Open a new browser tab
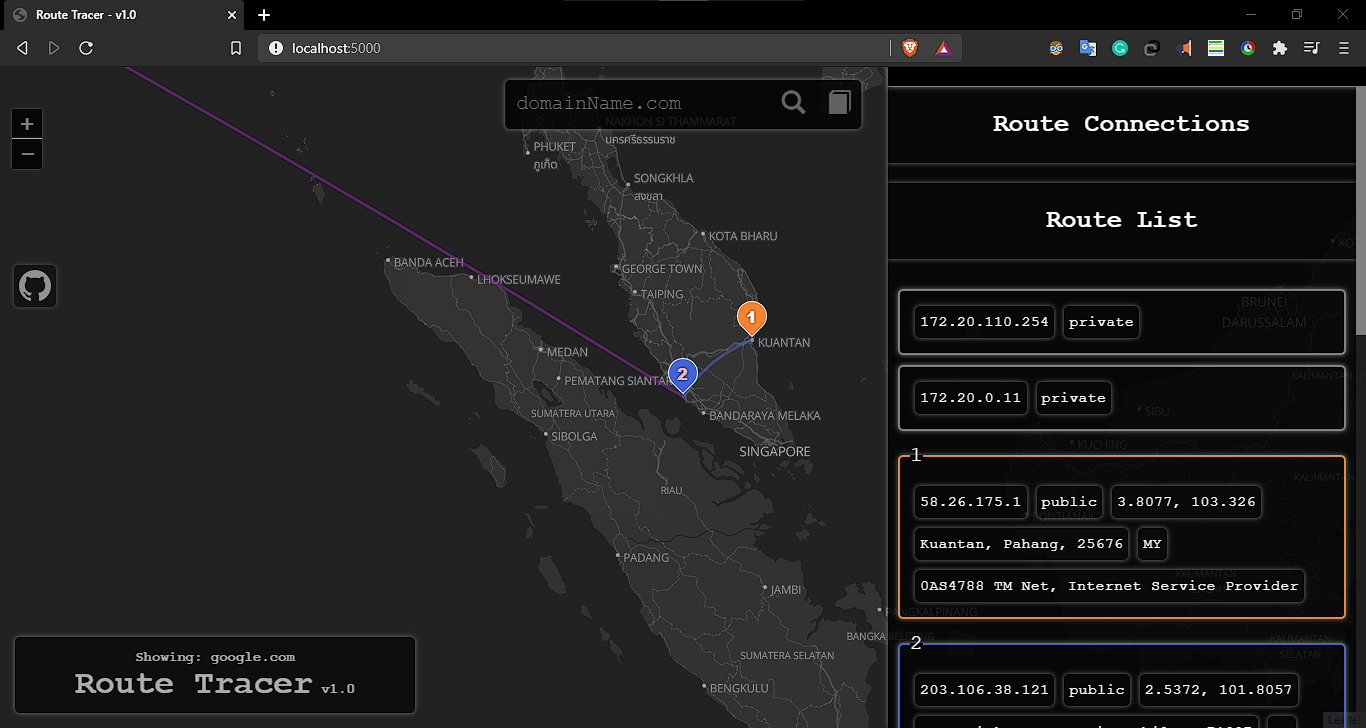Viewport: 1366px width, 728px height. click(x=264, y=15)
